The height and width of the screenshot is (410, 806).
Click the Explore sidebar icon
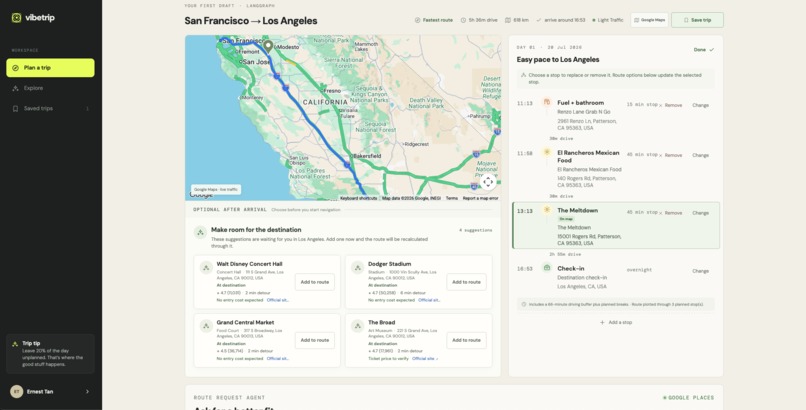tap(15, 88)
